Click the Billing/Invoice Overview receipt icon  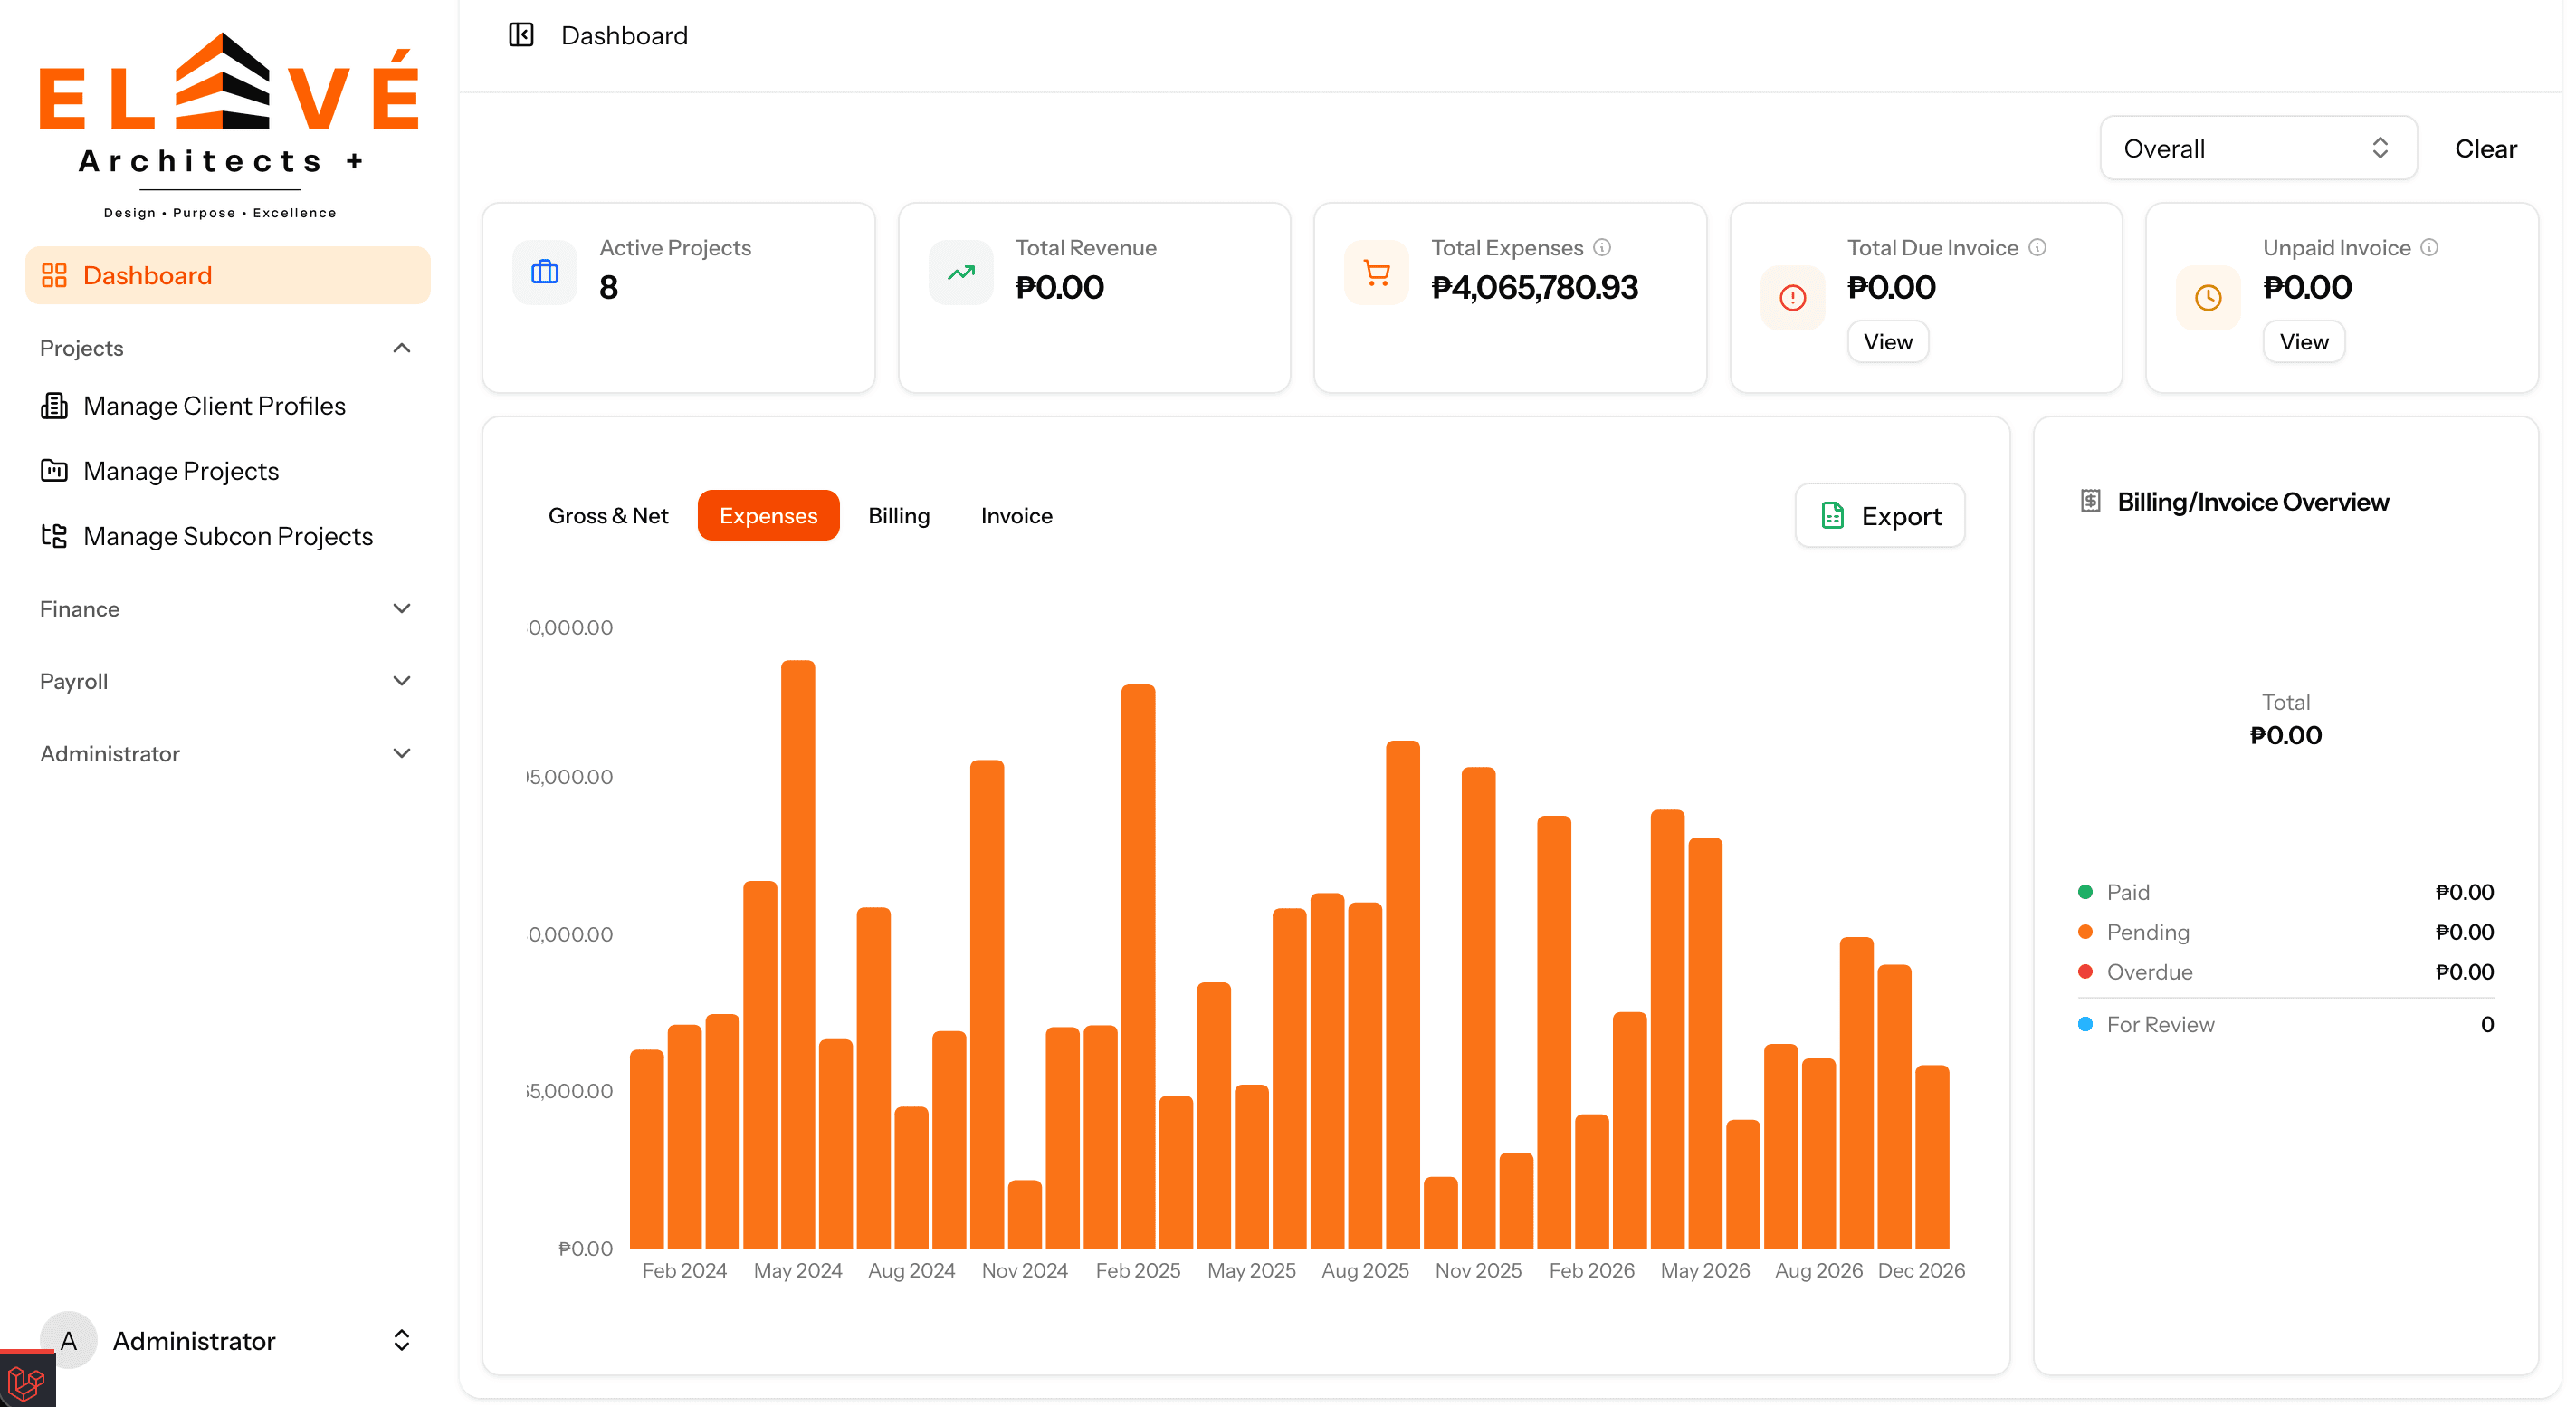click(2090, 501)
